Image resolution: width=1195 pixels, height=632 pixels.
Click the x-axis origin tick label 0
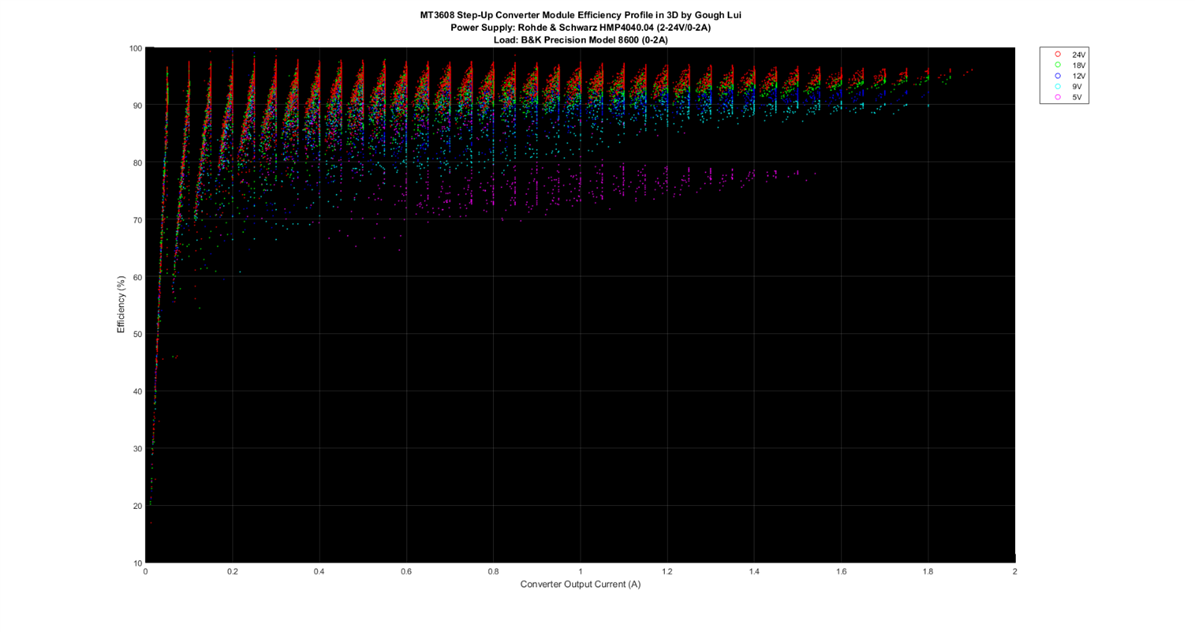[x=145, y=571]
